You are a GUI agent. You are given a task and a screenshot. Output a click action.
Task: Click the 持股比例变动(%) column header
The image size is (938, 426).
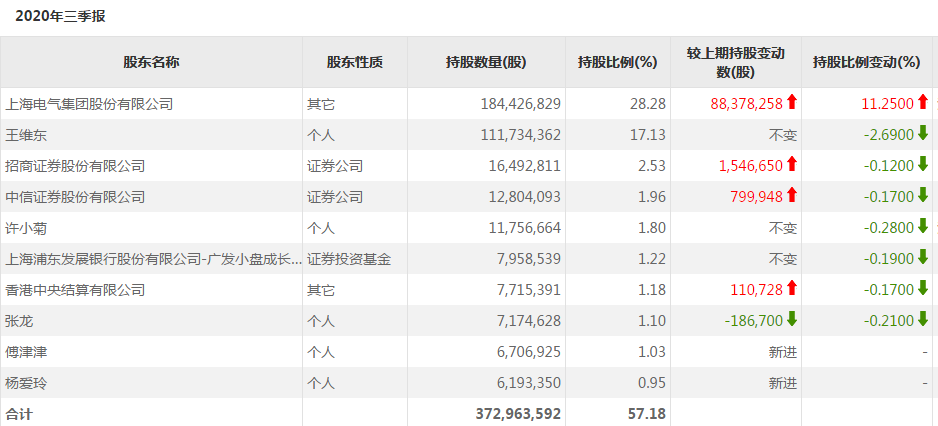866,62
